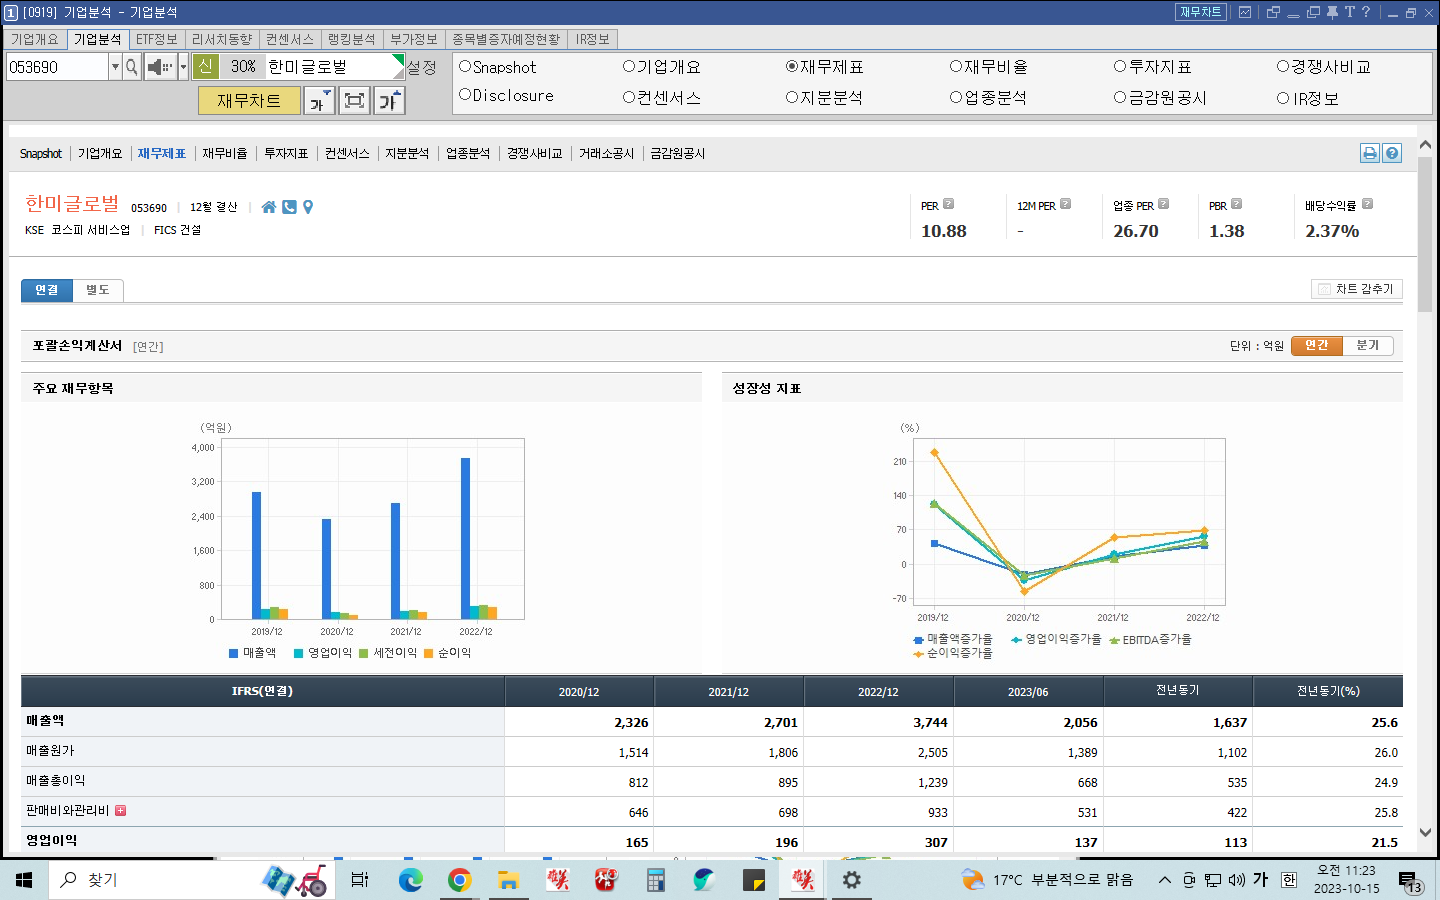Open the stock code dropdown arrow
1440x900 pixels.
(115, 67)
